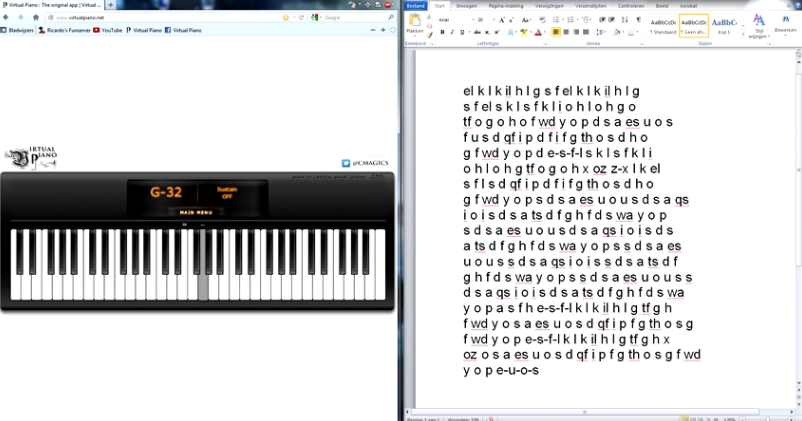This screenshot has width=802, height=421.
Task: Expand the Stijl wijzigen dropdown
Action: (759, 27)
